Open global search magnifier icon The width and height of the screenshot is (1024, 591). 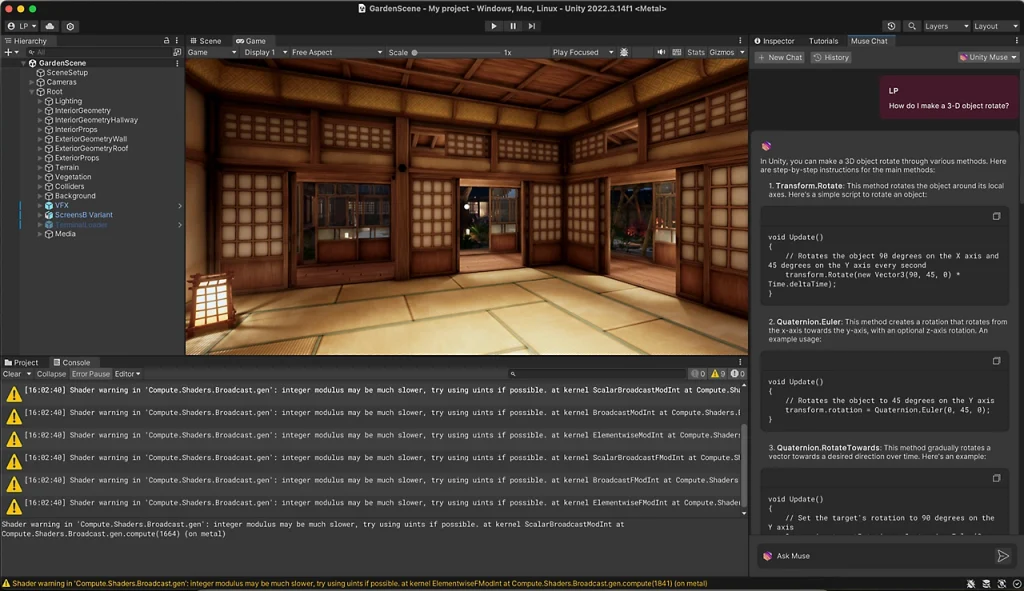(912, 26)
